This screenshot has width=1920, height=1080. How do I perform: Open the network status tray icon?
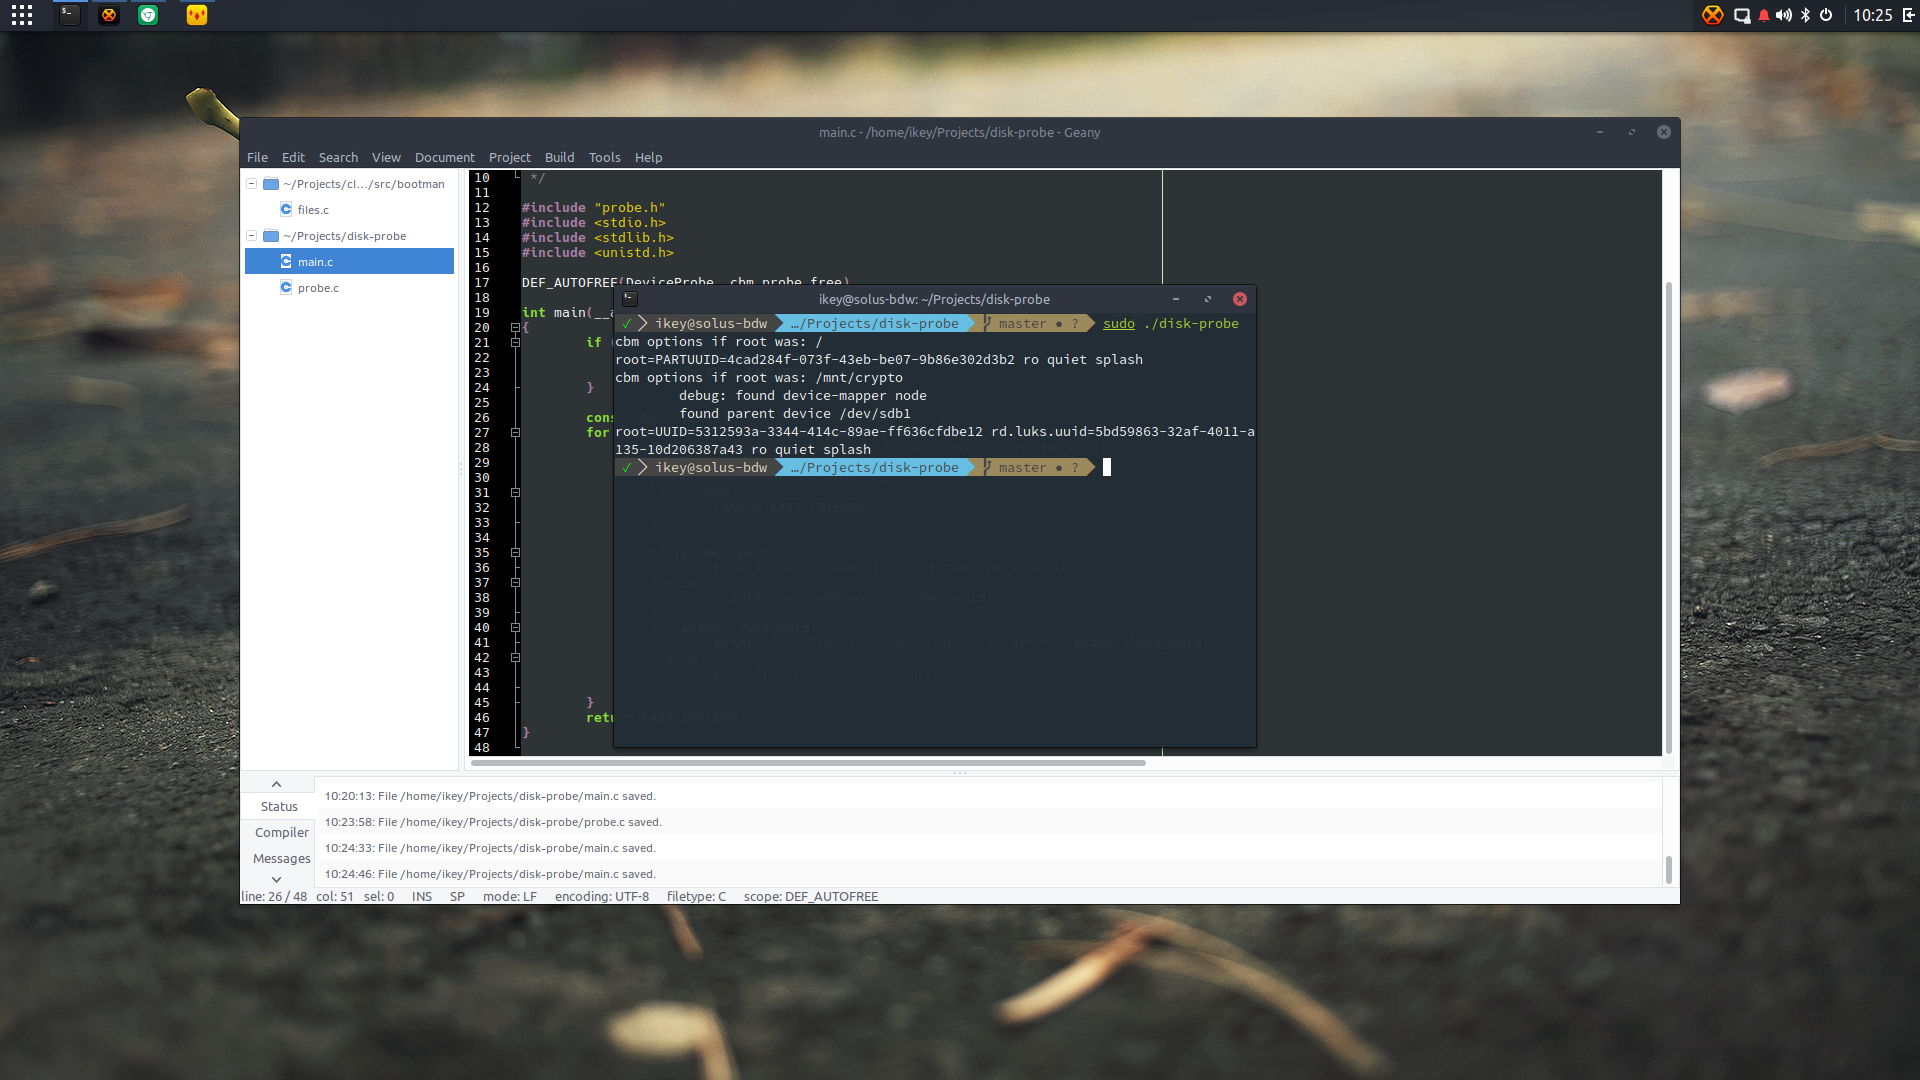pos(1742,15)
